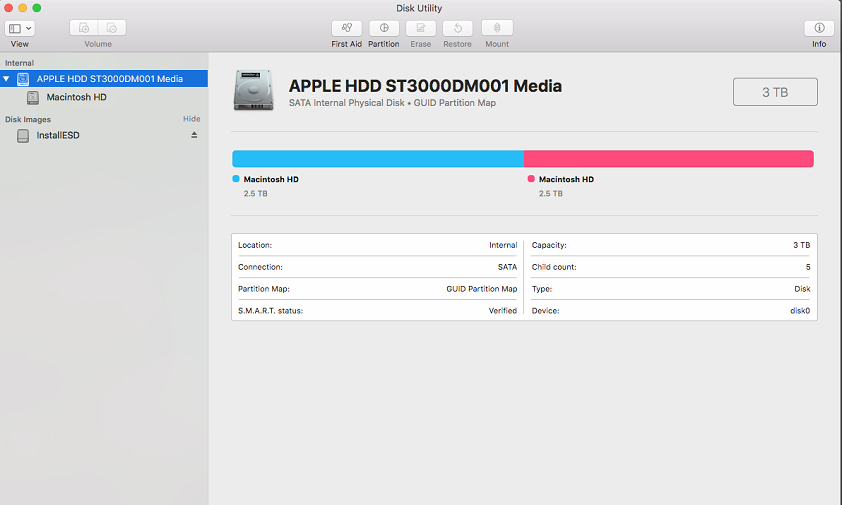842x505 pixels.
Task: Click the 'Location:' label
Action: 255,245
